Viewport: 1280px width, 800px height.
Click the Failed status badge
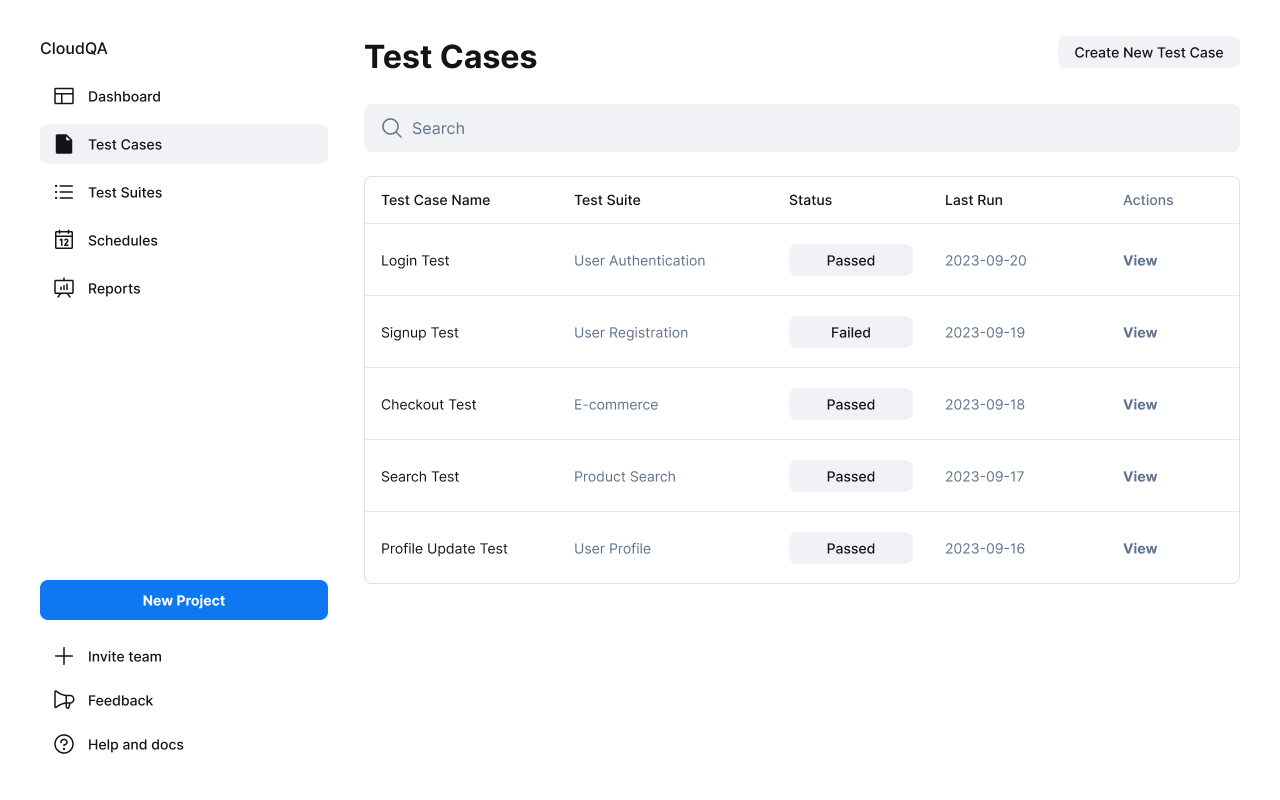pyautogui.click(x=851, y=332)
